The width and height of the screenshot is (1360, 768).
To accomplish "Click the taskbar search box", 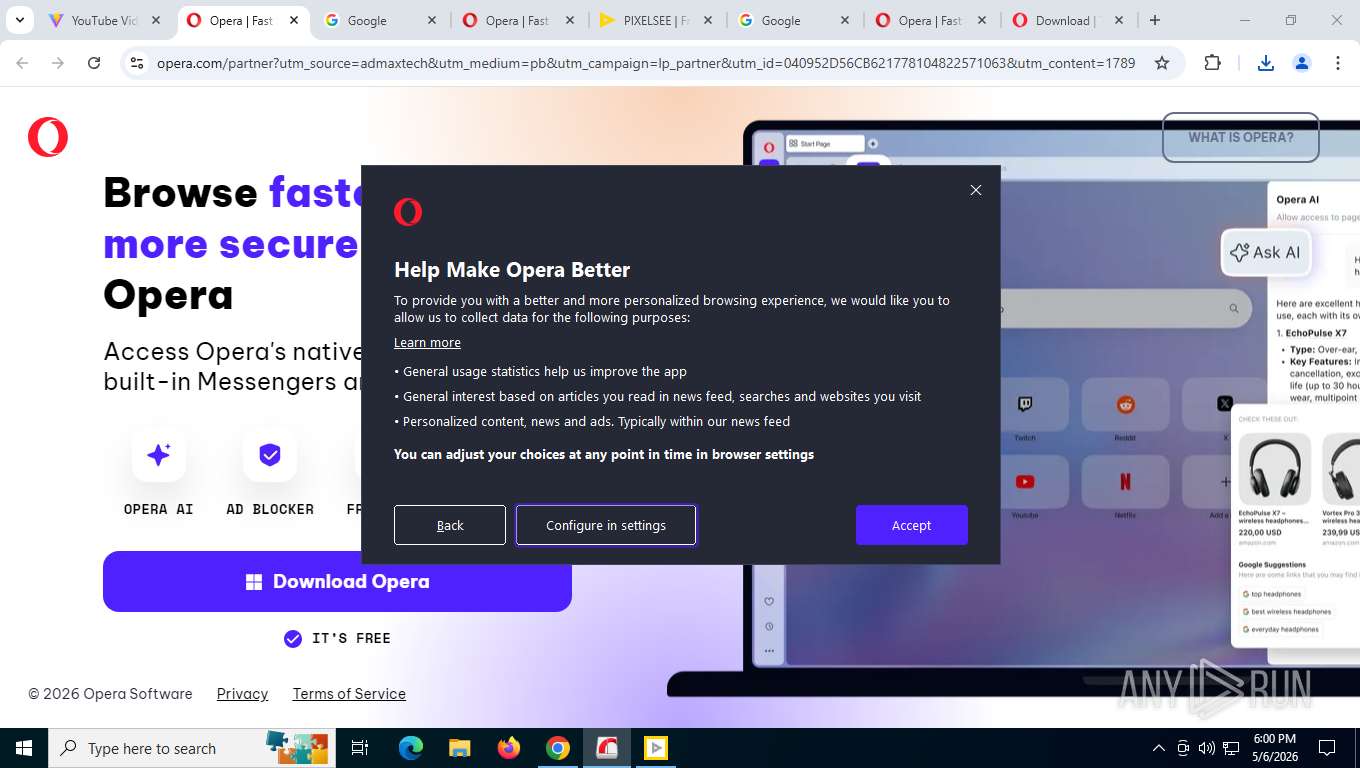I will point(190,748).
